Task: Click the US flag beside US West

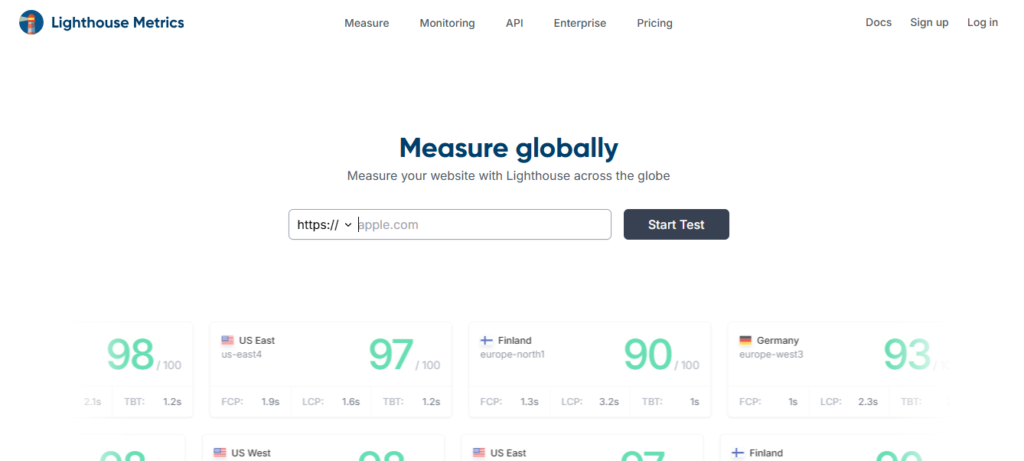Action: click(220, 453)
